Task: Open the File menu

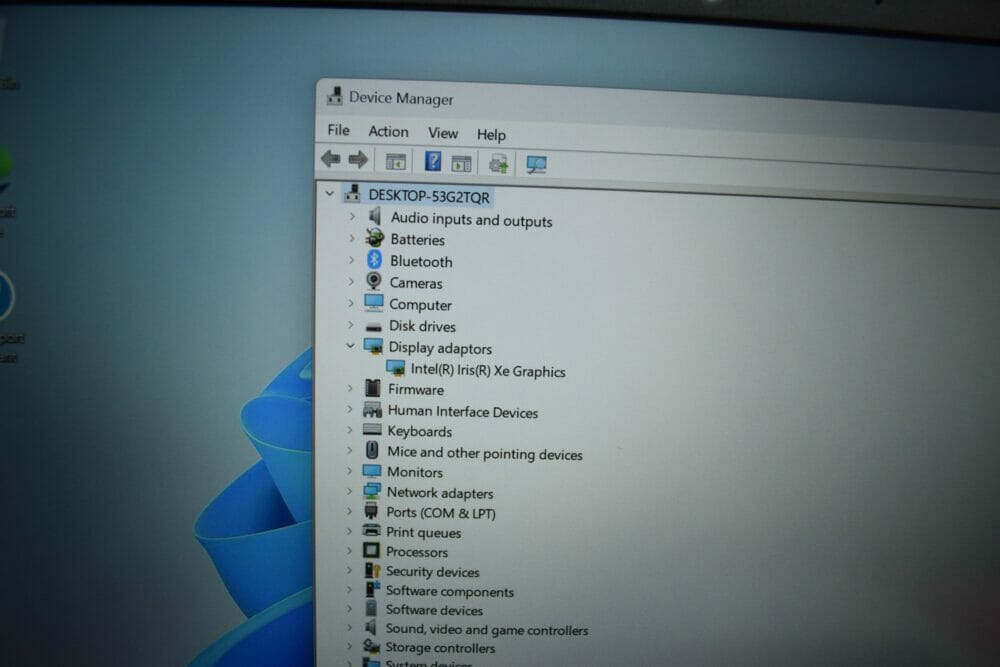Action: click(338, 130)
